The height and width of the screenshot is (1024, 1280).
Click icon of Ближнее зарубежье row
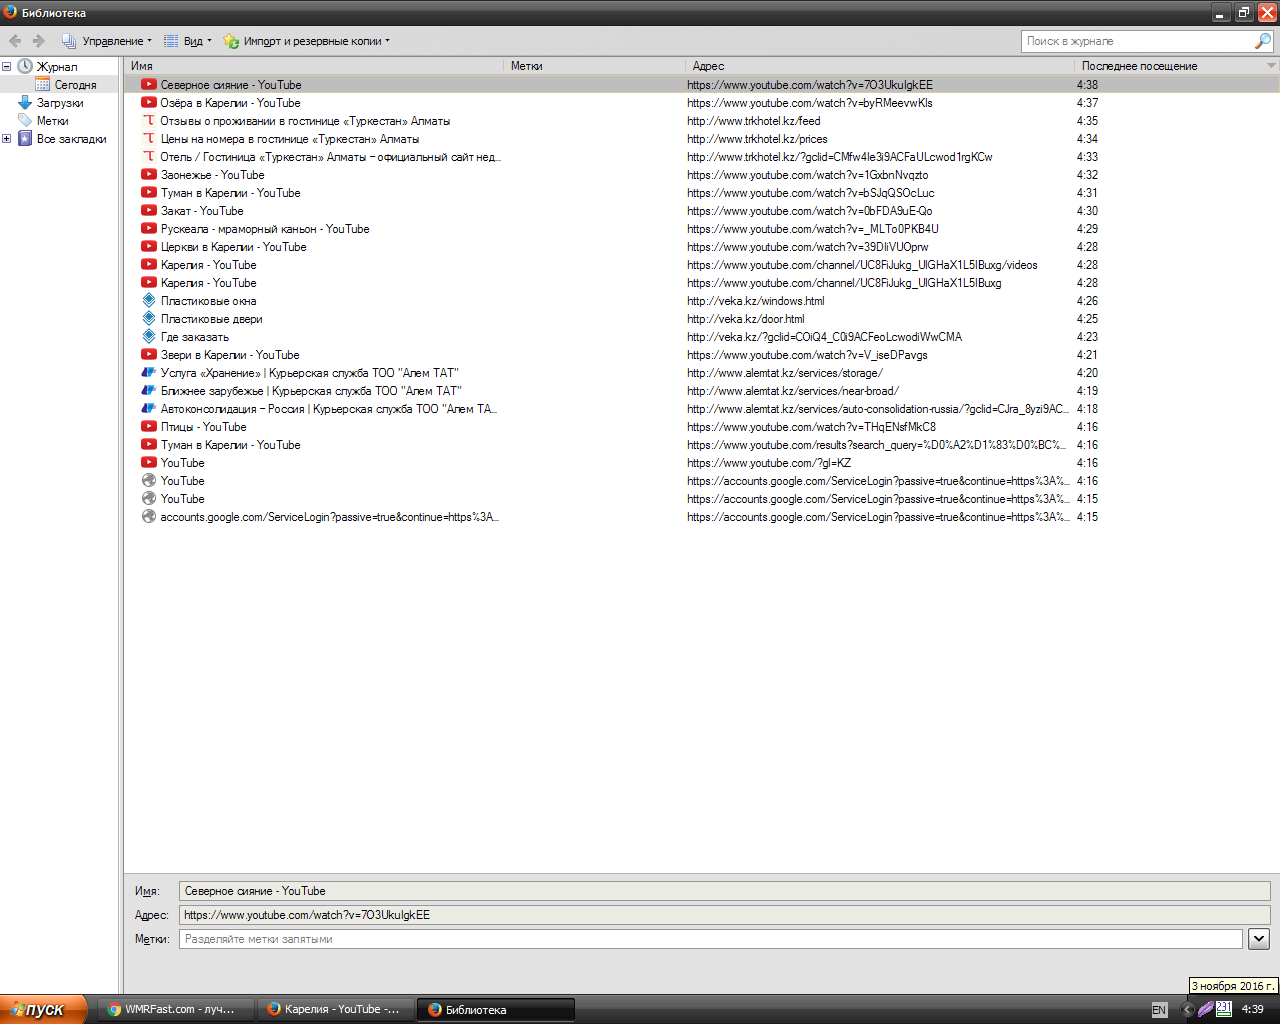149,391
